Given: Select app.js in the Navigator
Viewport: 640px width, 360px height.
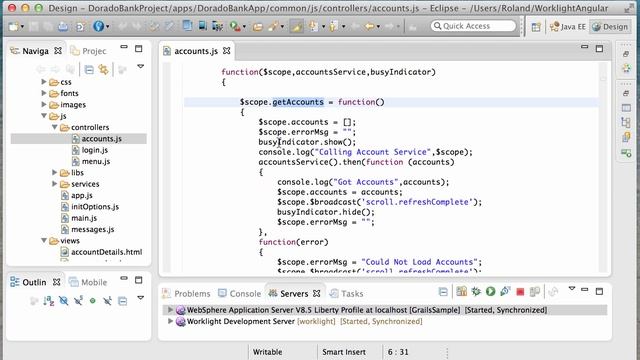Looking at the screenshot, I should pyautogui.click(x=82, y=196).
